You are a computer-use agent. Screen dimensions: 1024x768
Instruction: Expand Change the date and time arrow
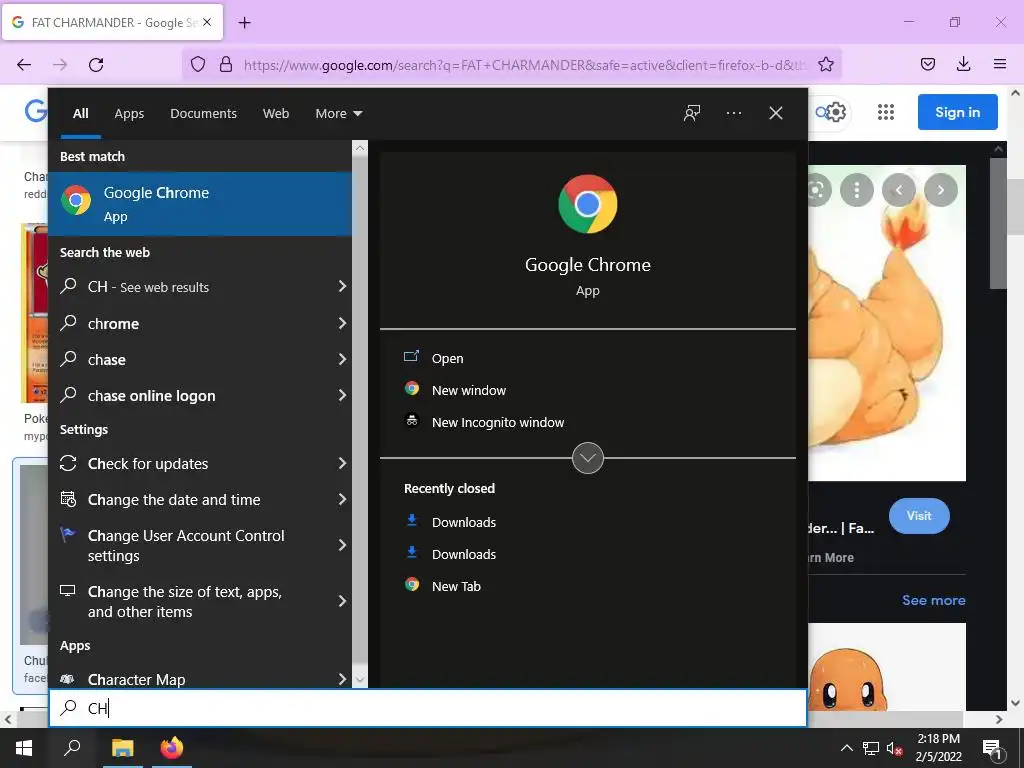pyautogui.click(x=342, y=499)
